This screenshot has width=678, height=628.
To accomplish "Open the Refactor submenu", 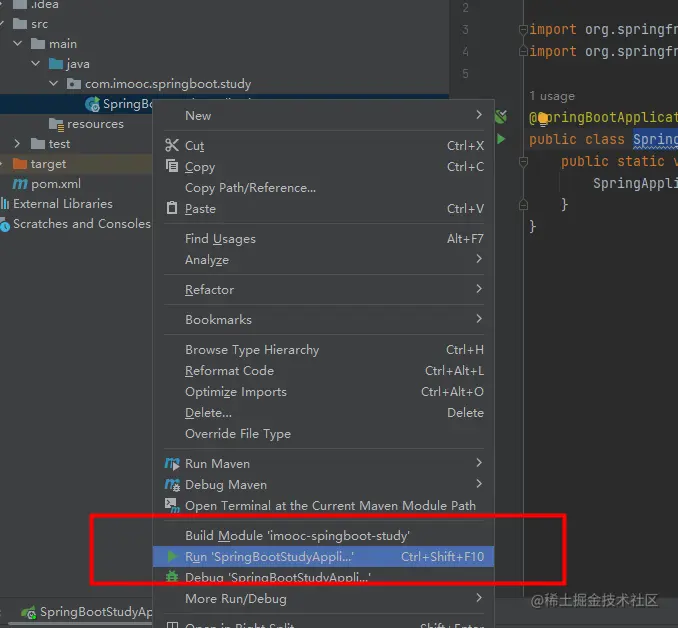I will click(x=323, y=289).
